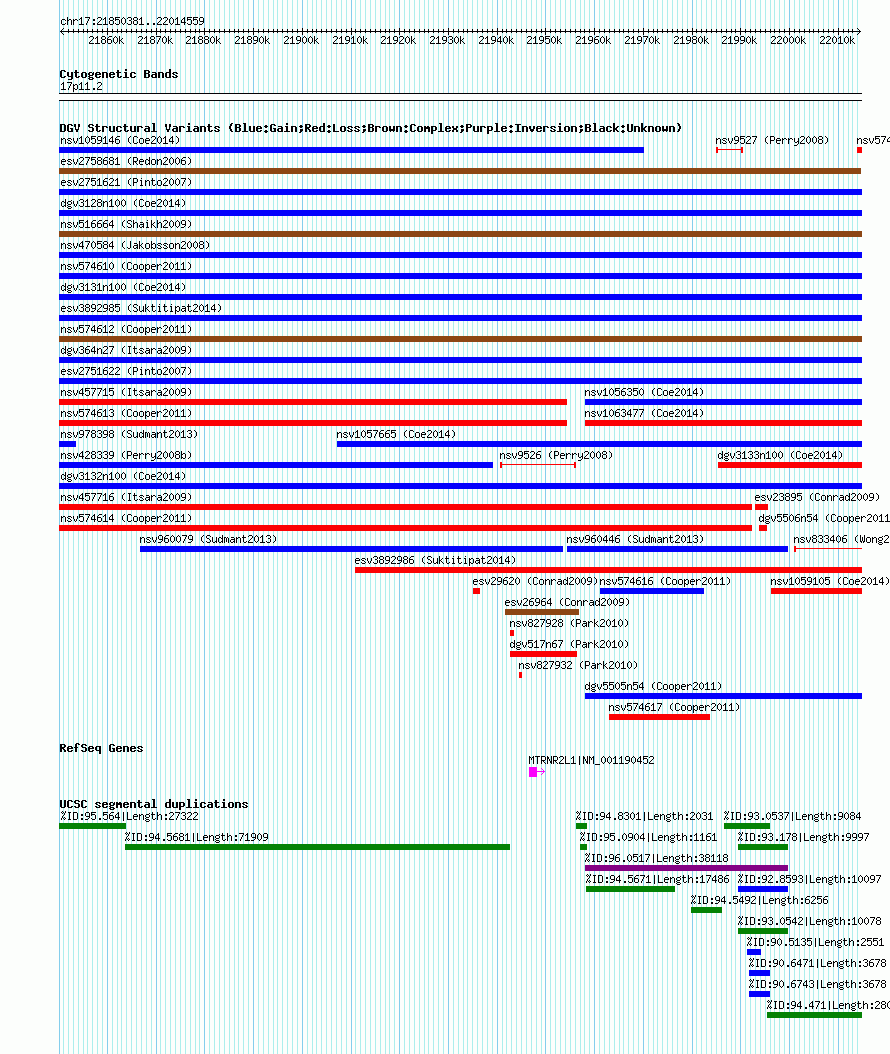
Task: Click the nsv1059146 (Coe2014) variant label
Action: pyautogui.click(x=120, y=140)
